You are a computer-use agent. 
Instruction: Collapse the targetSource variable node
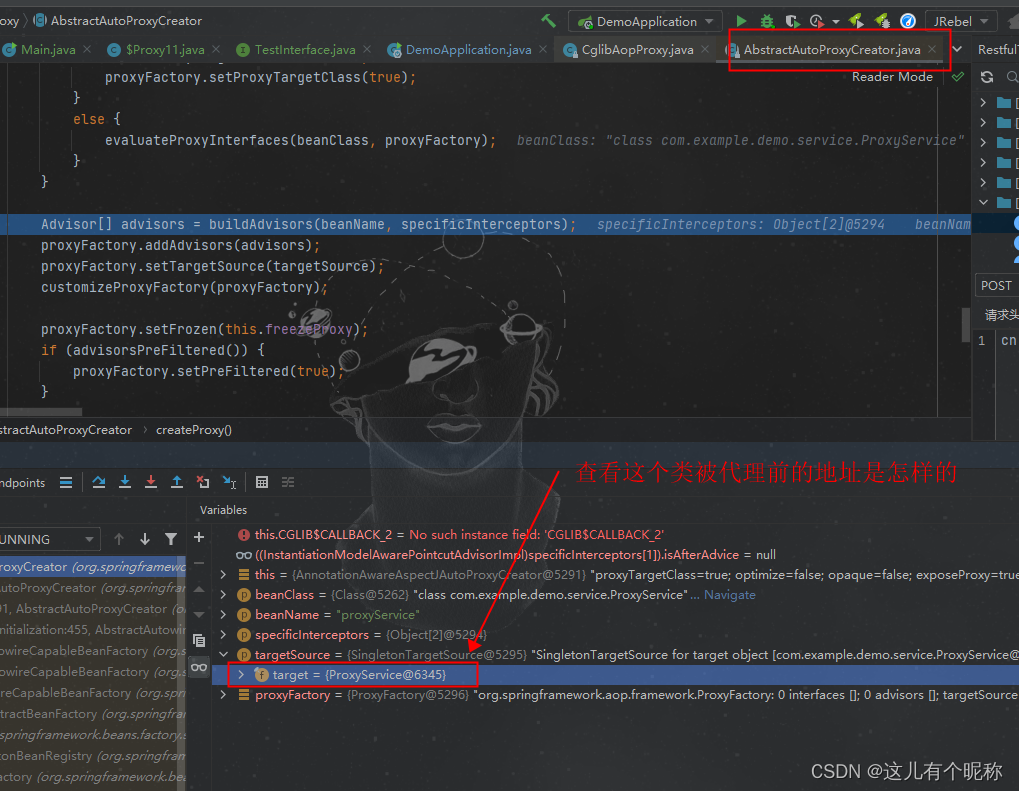pos(224,655)
